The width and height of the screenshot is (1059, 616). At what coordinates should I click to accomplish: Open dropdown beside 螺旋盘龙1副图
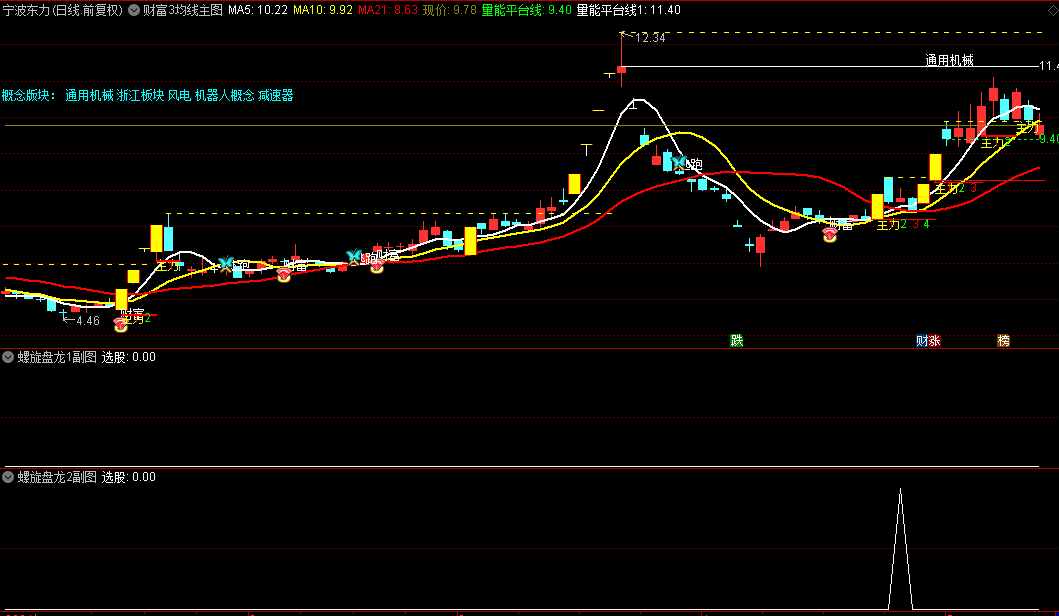[8, 357]
